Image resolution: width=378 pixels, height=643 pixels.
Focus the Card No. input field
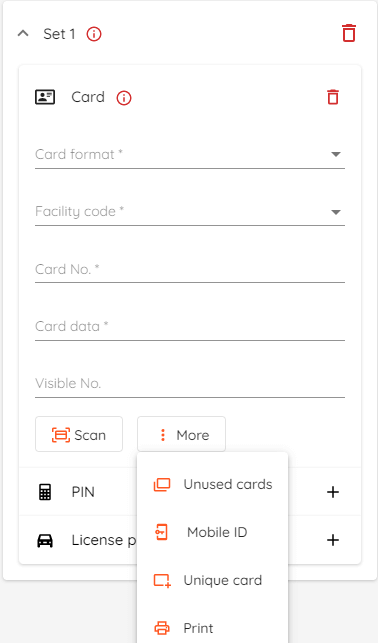click(x=190, y=269)
